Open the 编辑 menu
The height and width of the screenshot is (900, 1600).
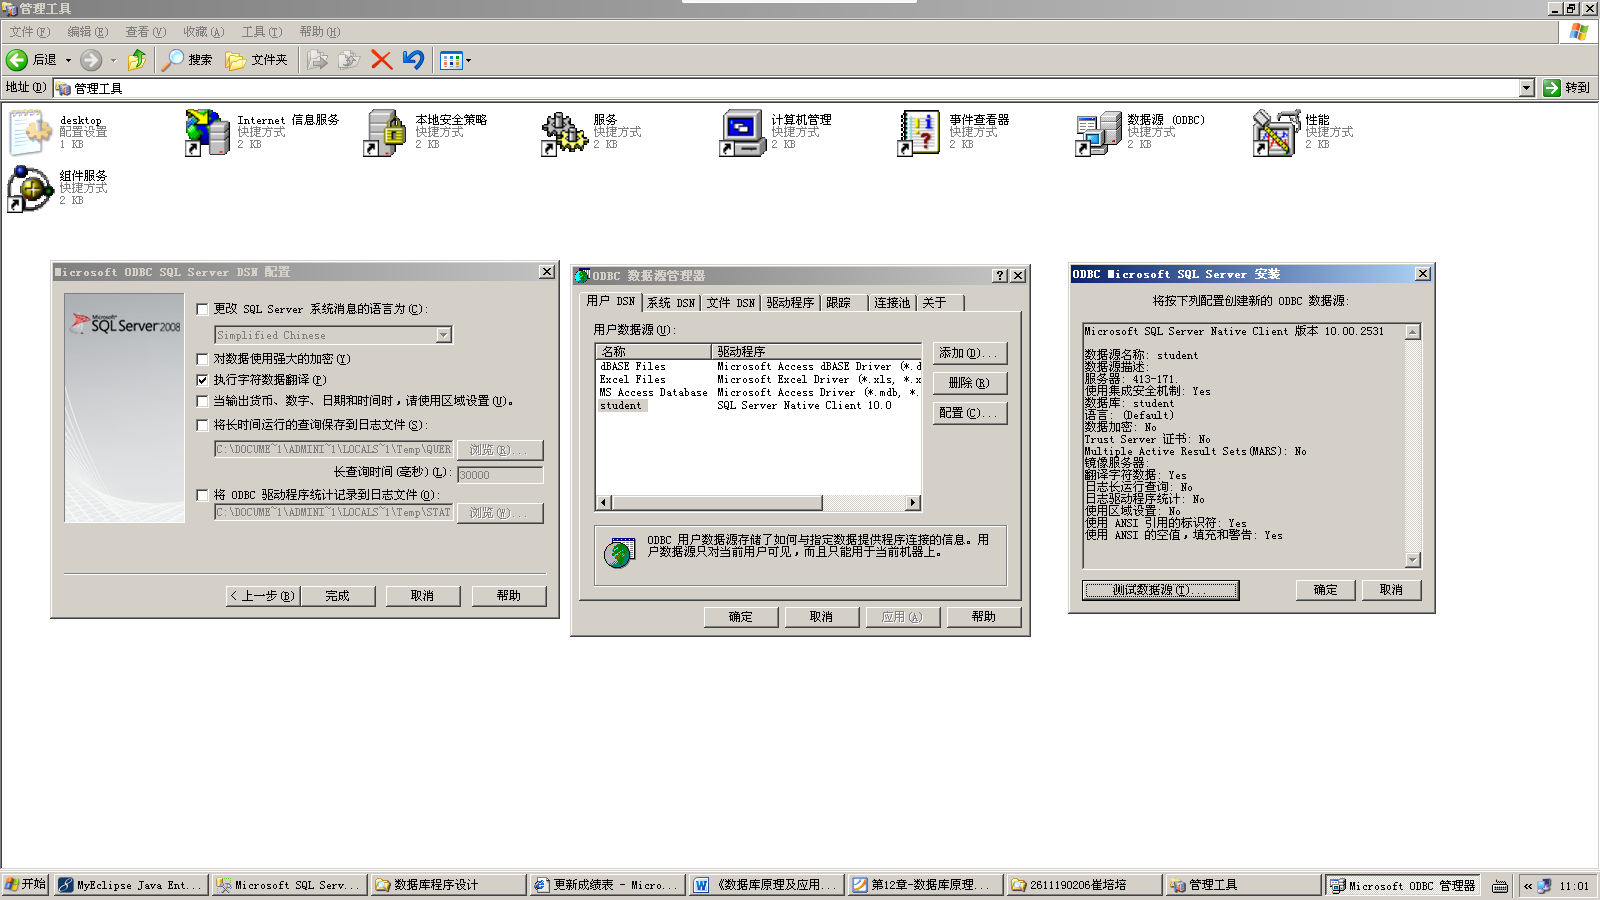point(88,32)
